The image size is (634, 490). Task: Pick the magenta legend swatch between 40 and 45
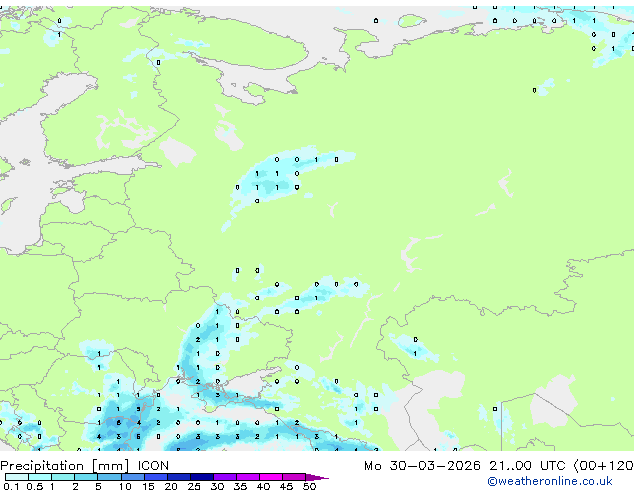click(271, 477)
